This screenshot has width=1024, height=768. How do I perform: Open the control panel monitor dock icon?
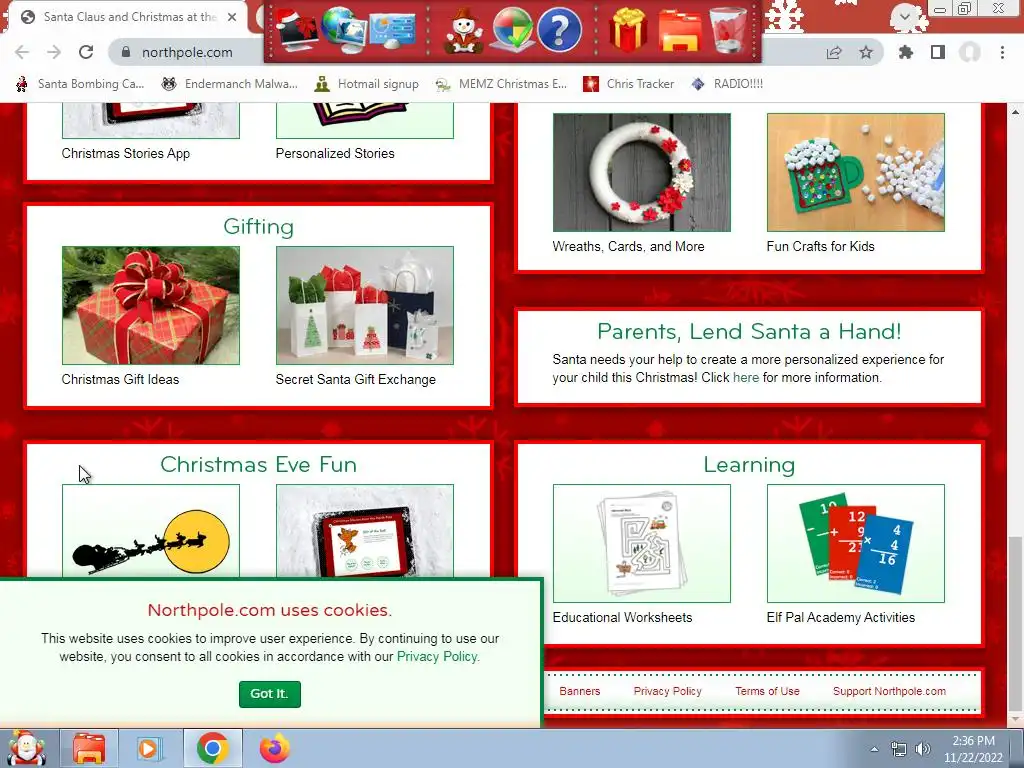tap(392, 30)
